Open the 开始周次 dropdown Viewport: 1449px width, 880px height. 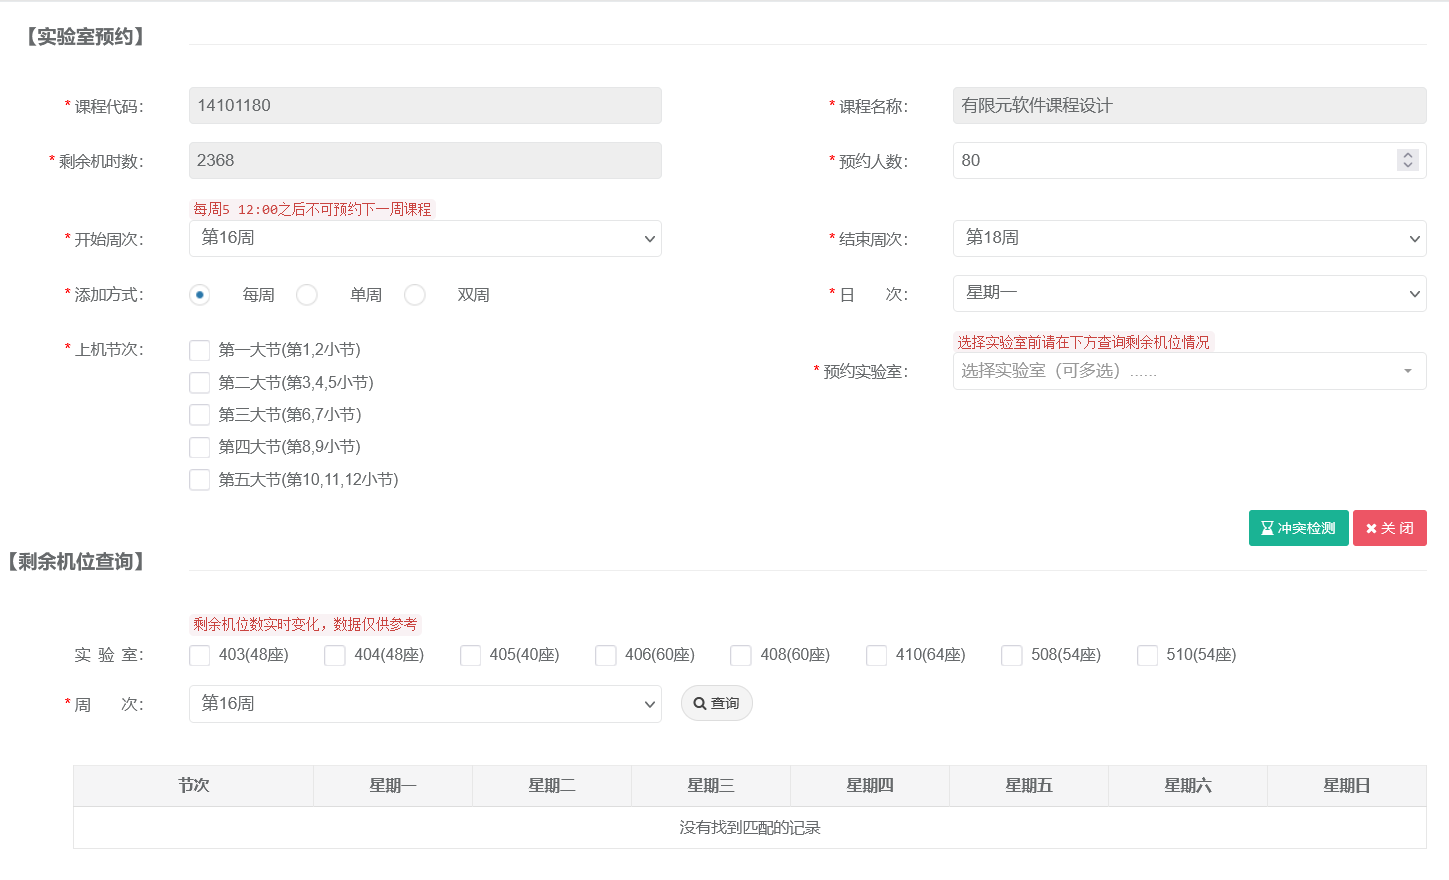(425, 238)
